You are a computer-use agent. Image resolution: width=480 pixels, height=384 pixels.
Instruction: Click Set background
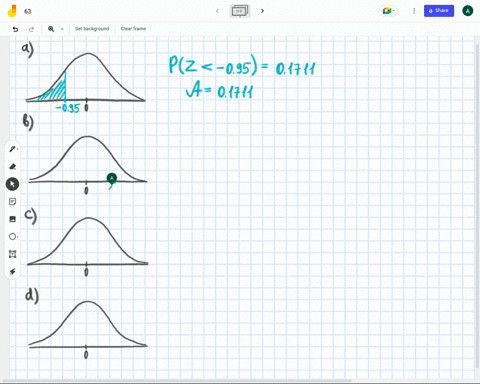coord(92,29)
